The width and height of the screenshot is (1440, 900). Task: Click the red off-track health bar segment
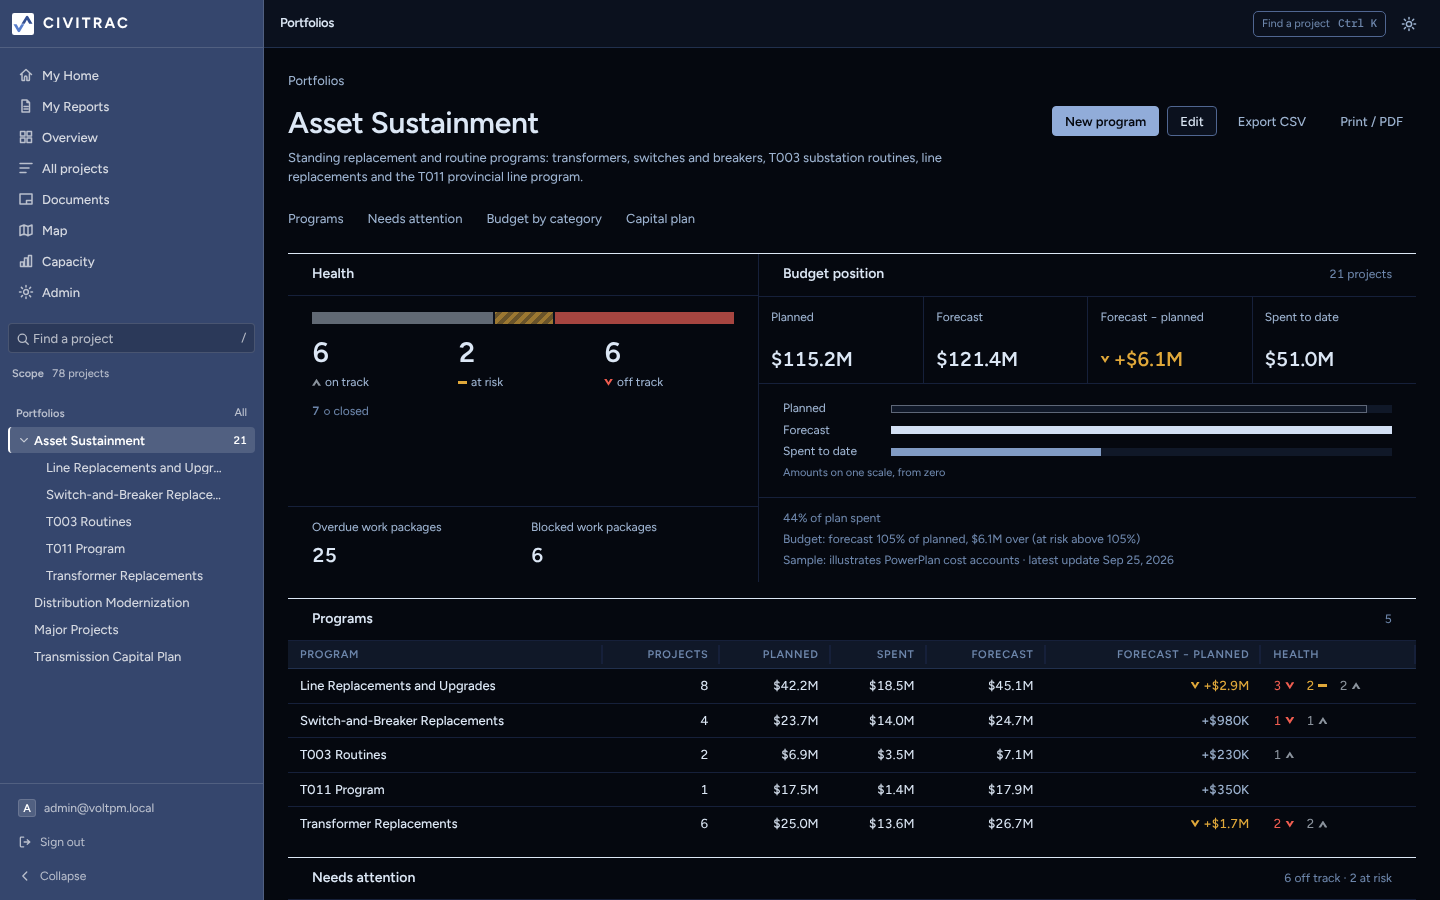[644, 318]
